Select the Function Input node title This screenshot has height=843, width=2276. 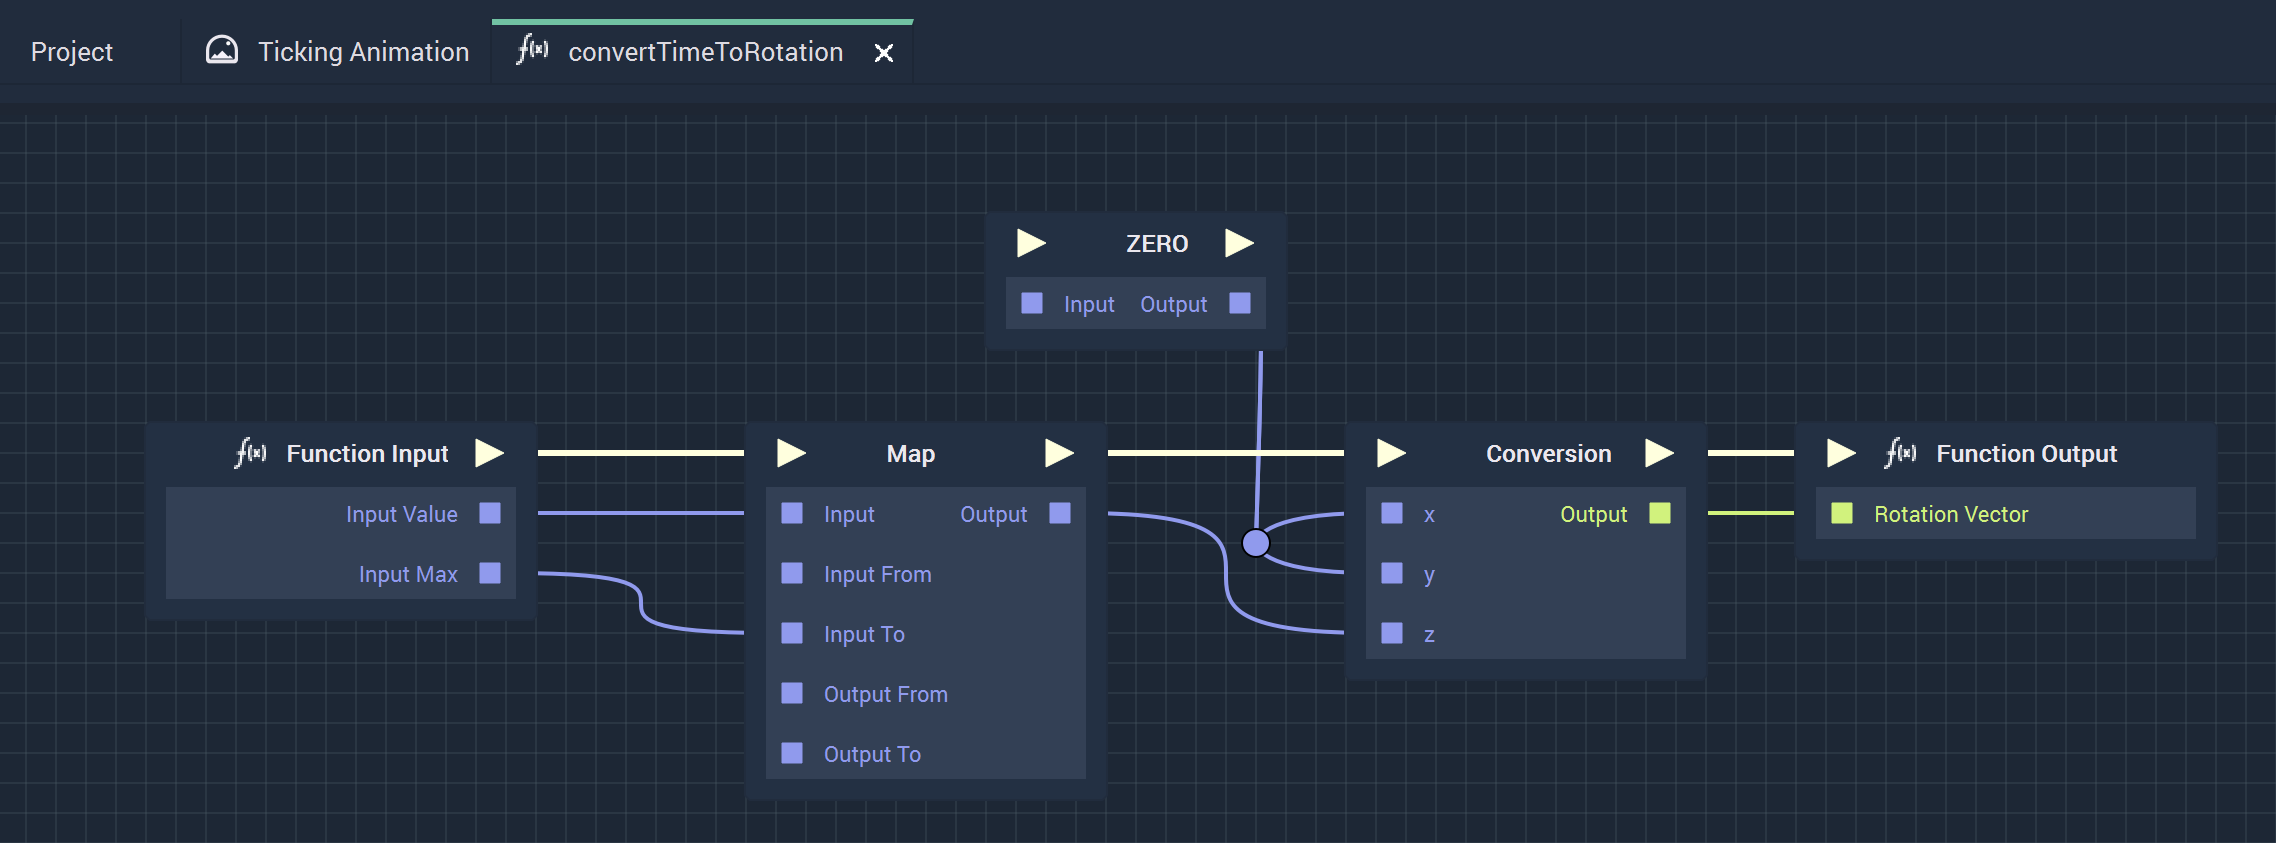(367, 454)
